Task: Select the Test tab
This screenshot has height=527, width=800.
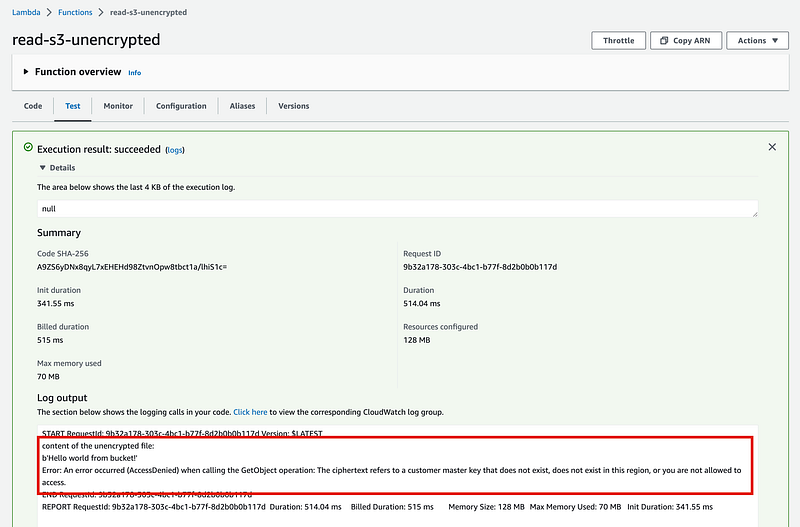Action: [x=72, y=106]
